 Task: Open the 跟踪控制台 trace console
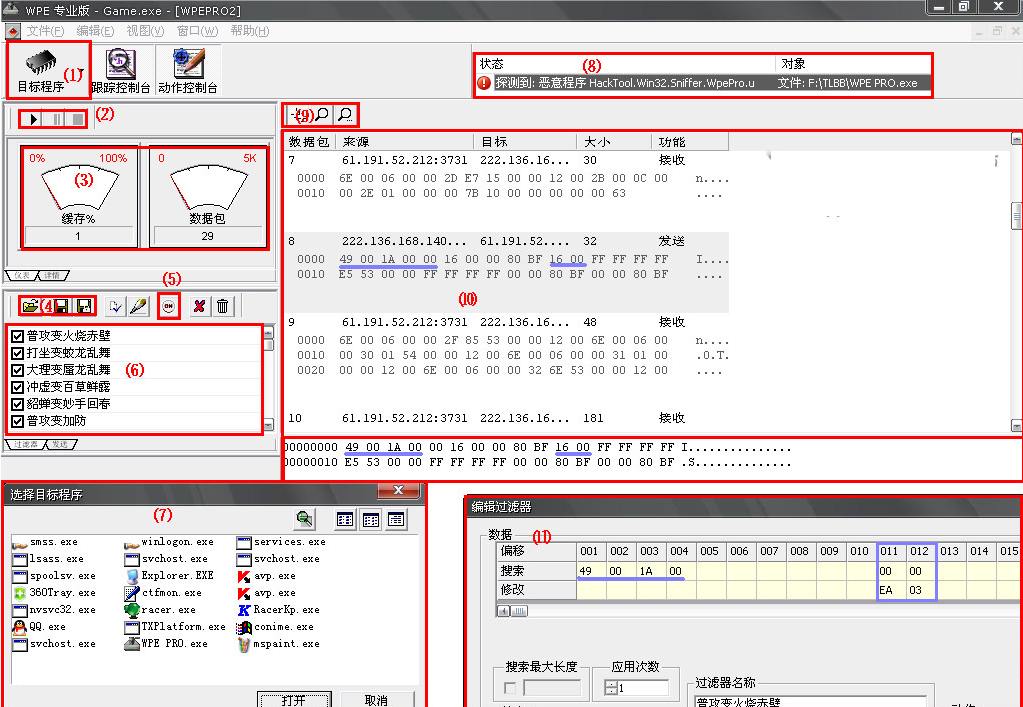pyautogui.click(x=120, y=69)
